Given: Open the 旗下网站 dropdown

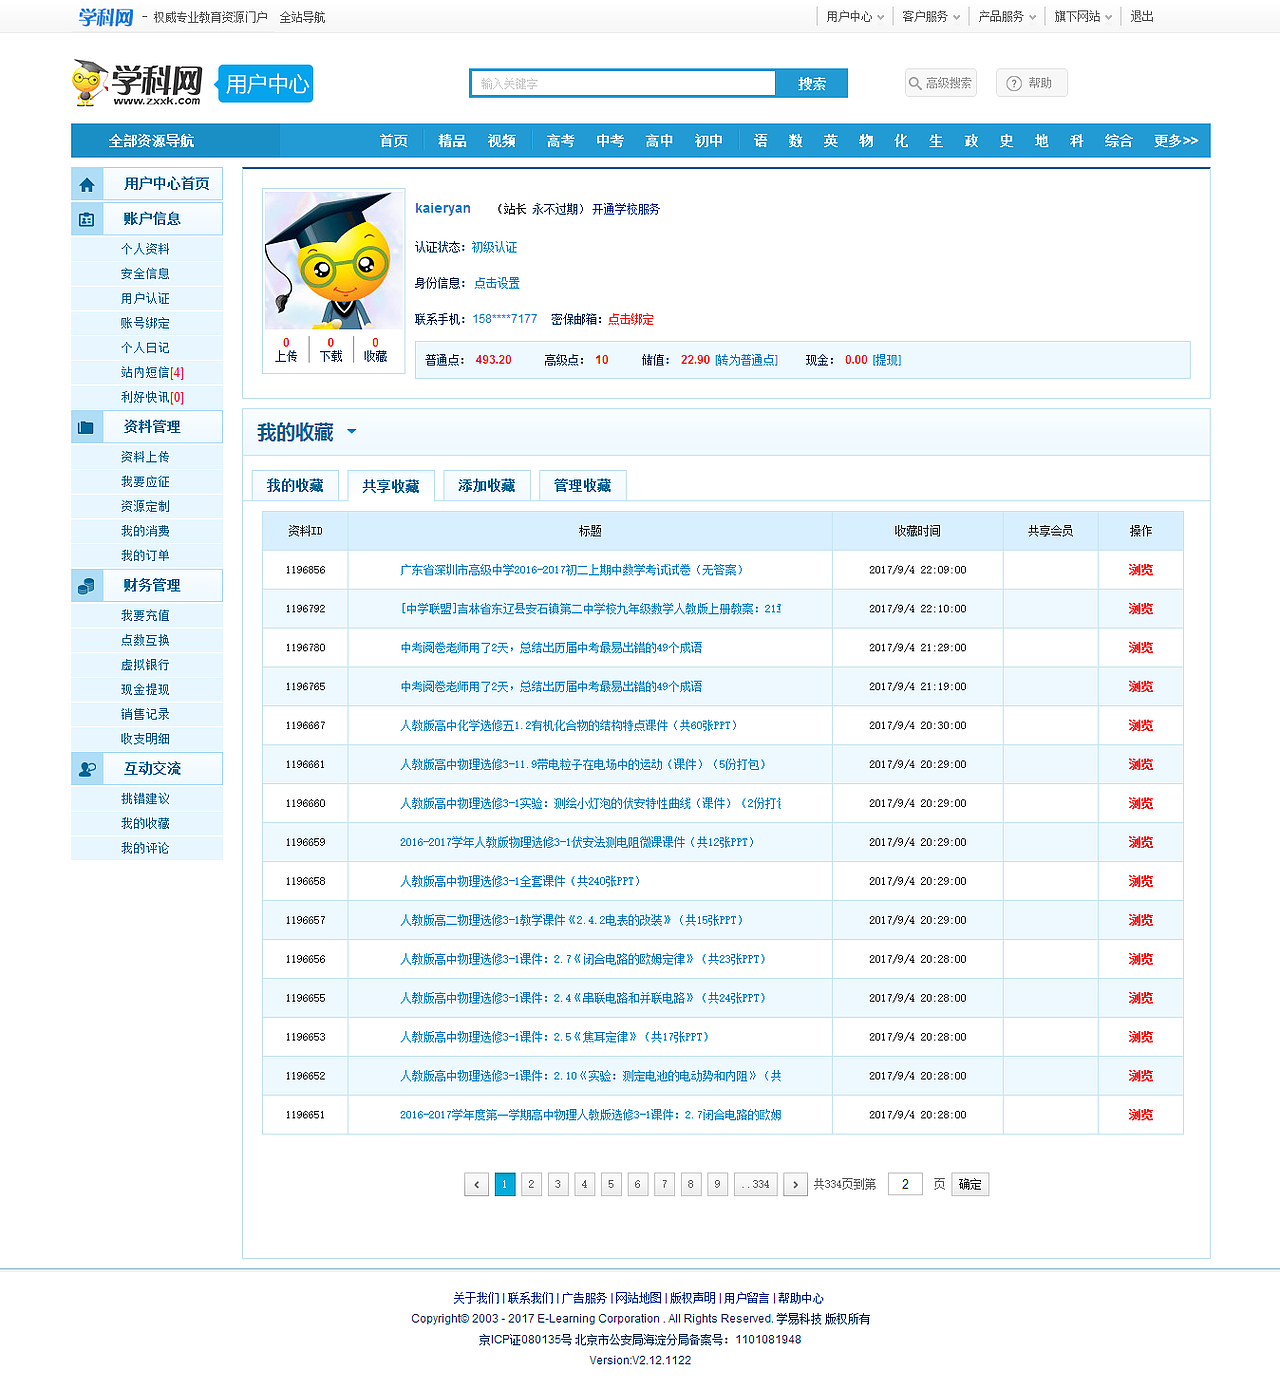Looking at the screenshot, I should tap(1080, 16).
